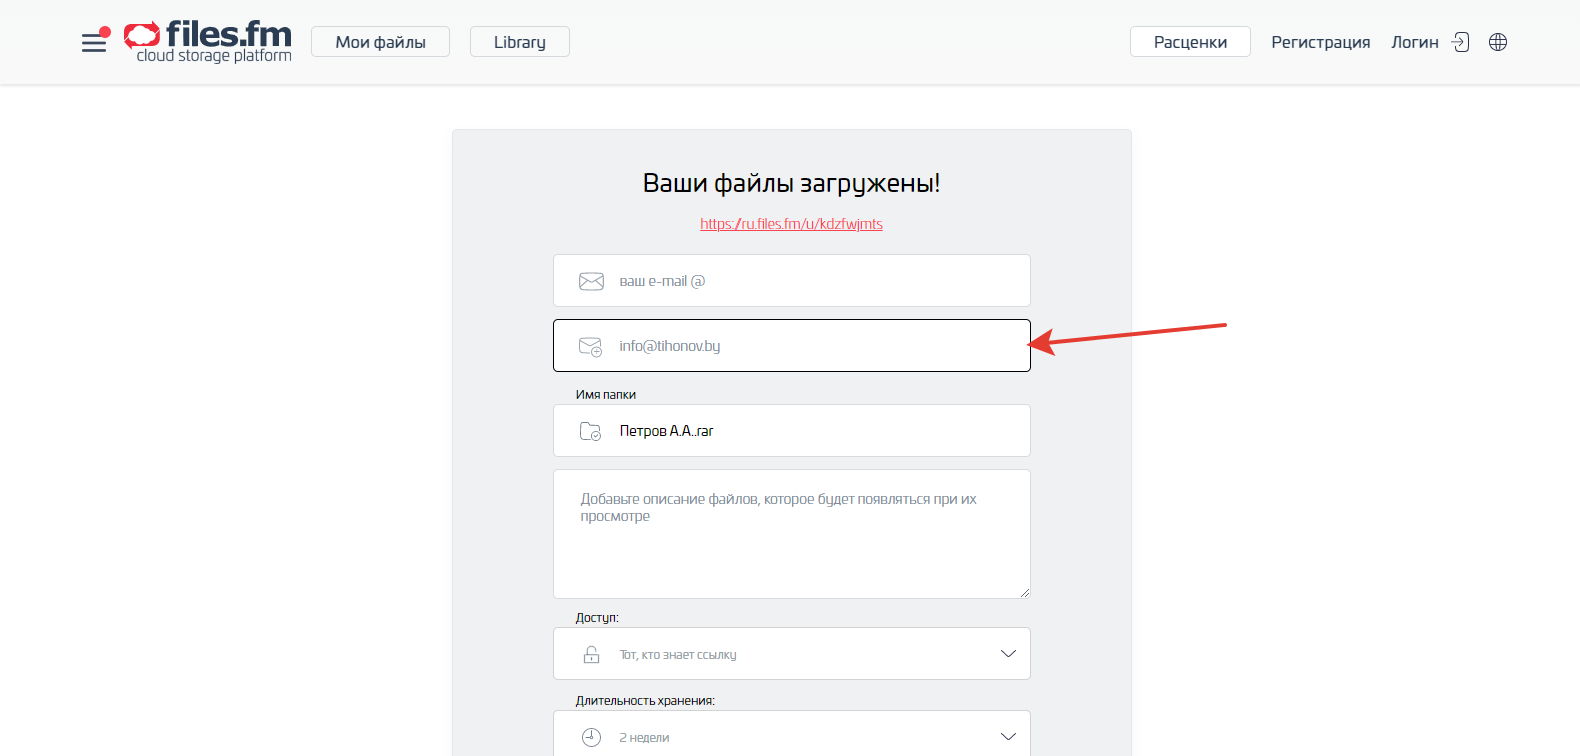Open the Мои файлы tab
The width and height of the screenshot is (1580, 756).
pos(380,42)
